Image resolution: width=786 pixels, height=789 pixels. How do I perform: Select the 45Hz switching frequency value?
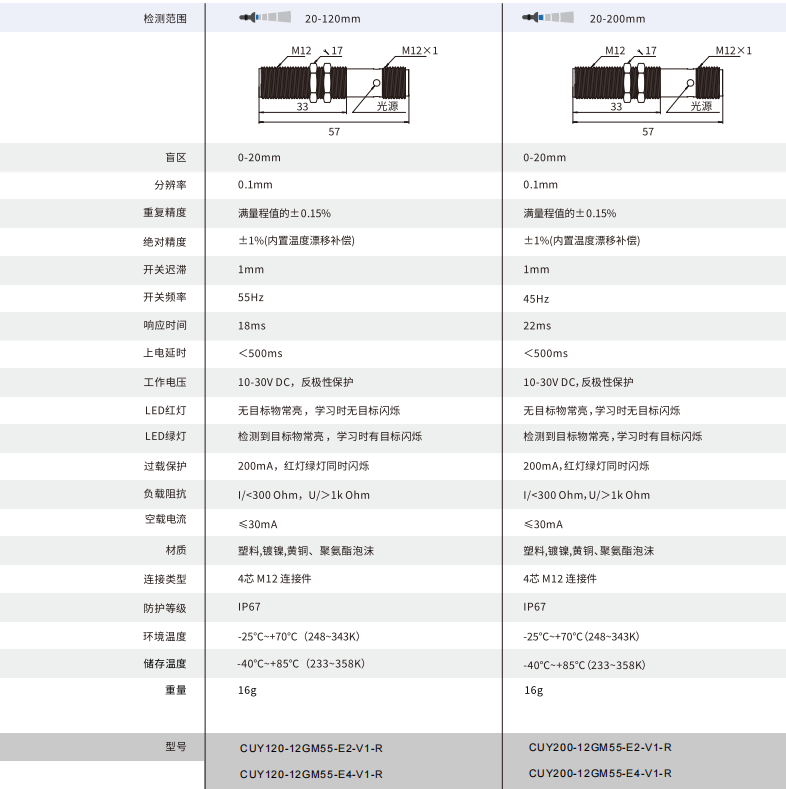[536, 299]
